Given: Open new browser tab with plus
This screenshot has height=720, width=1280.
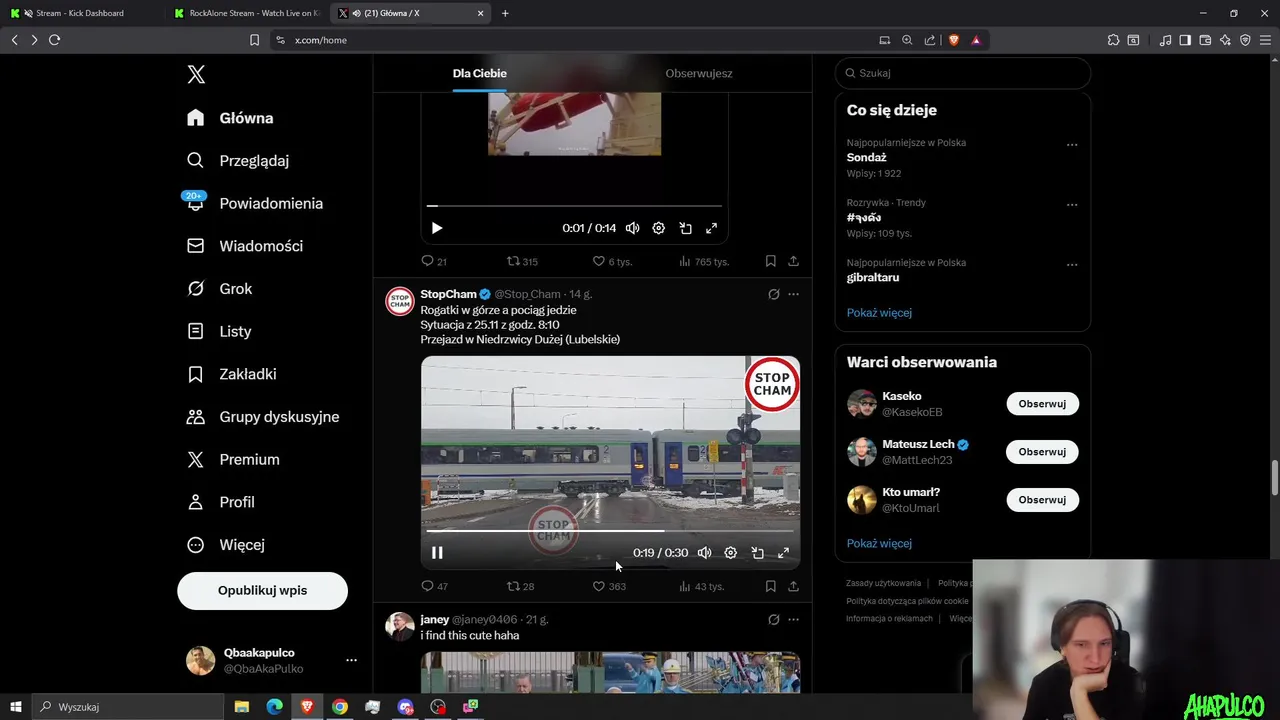Looking at the screenshot, I should [x=505, y=13].
